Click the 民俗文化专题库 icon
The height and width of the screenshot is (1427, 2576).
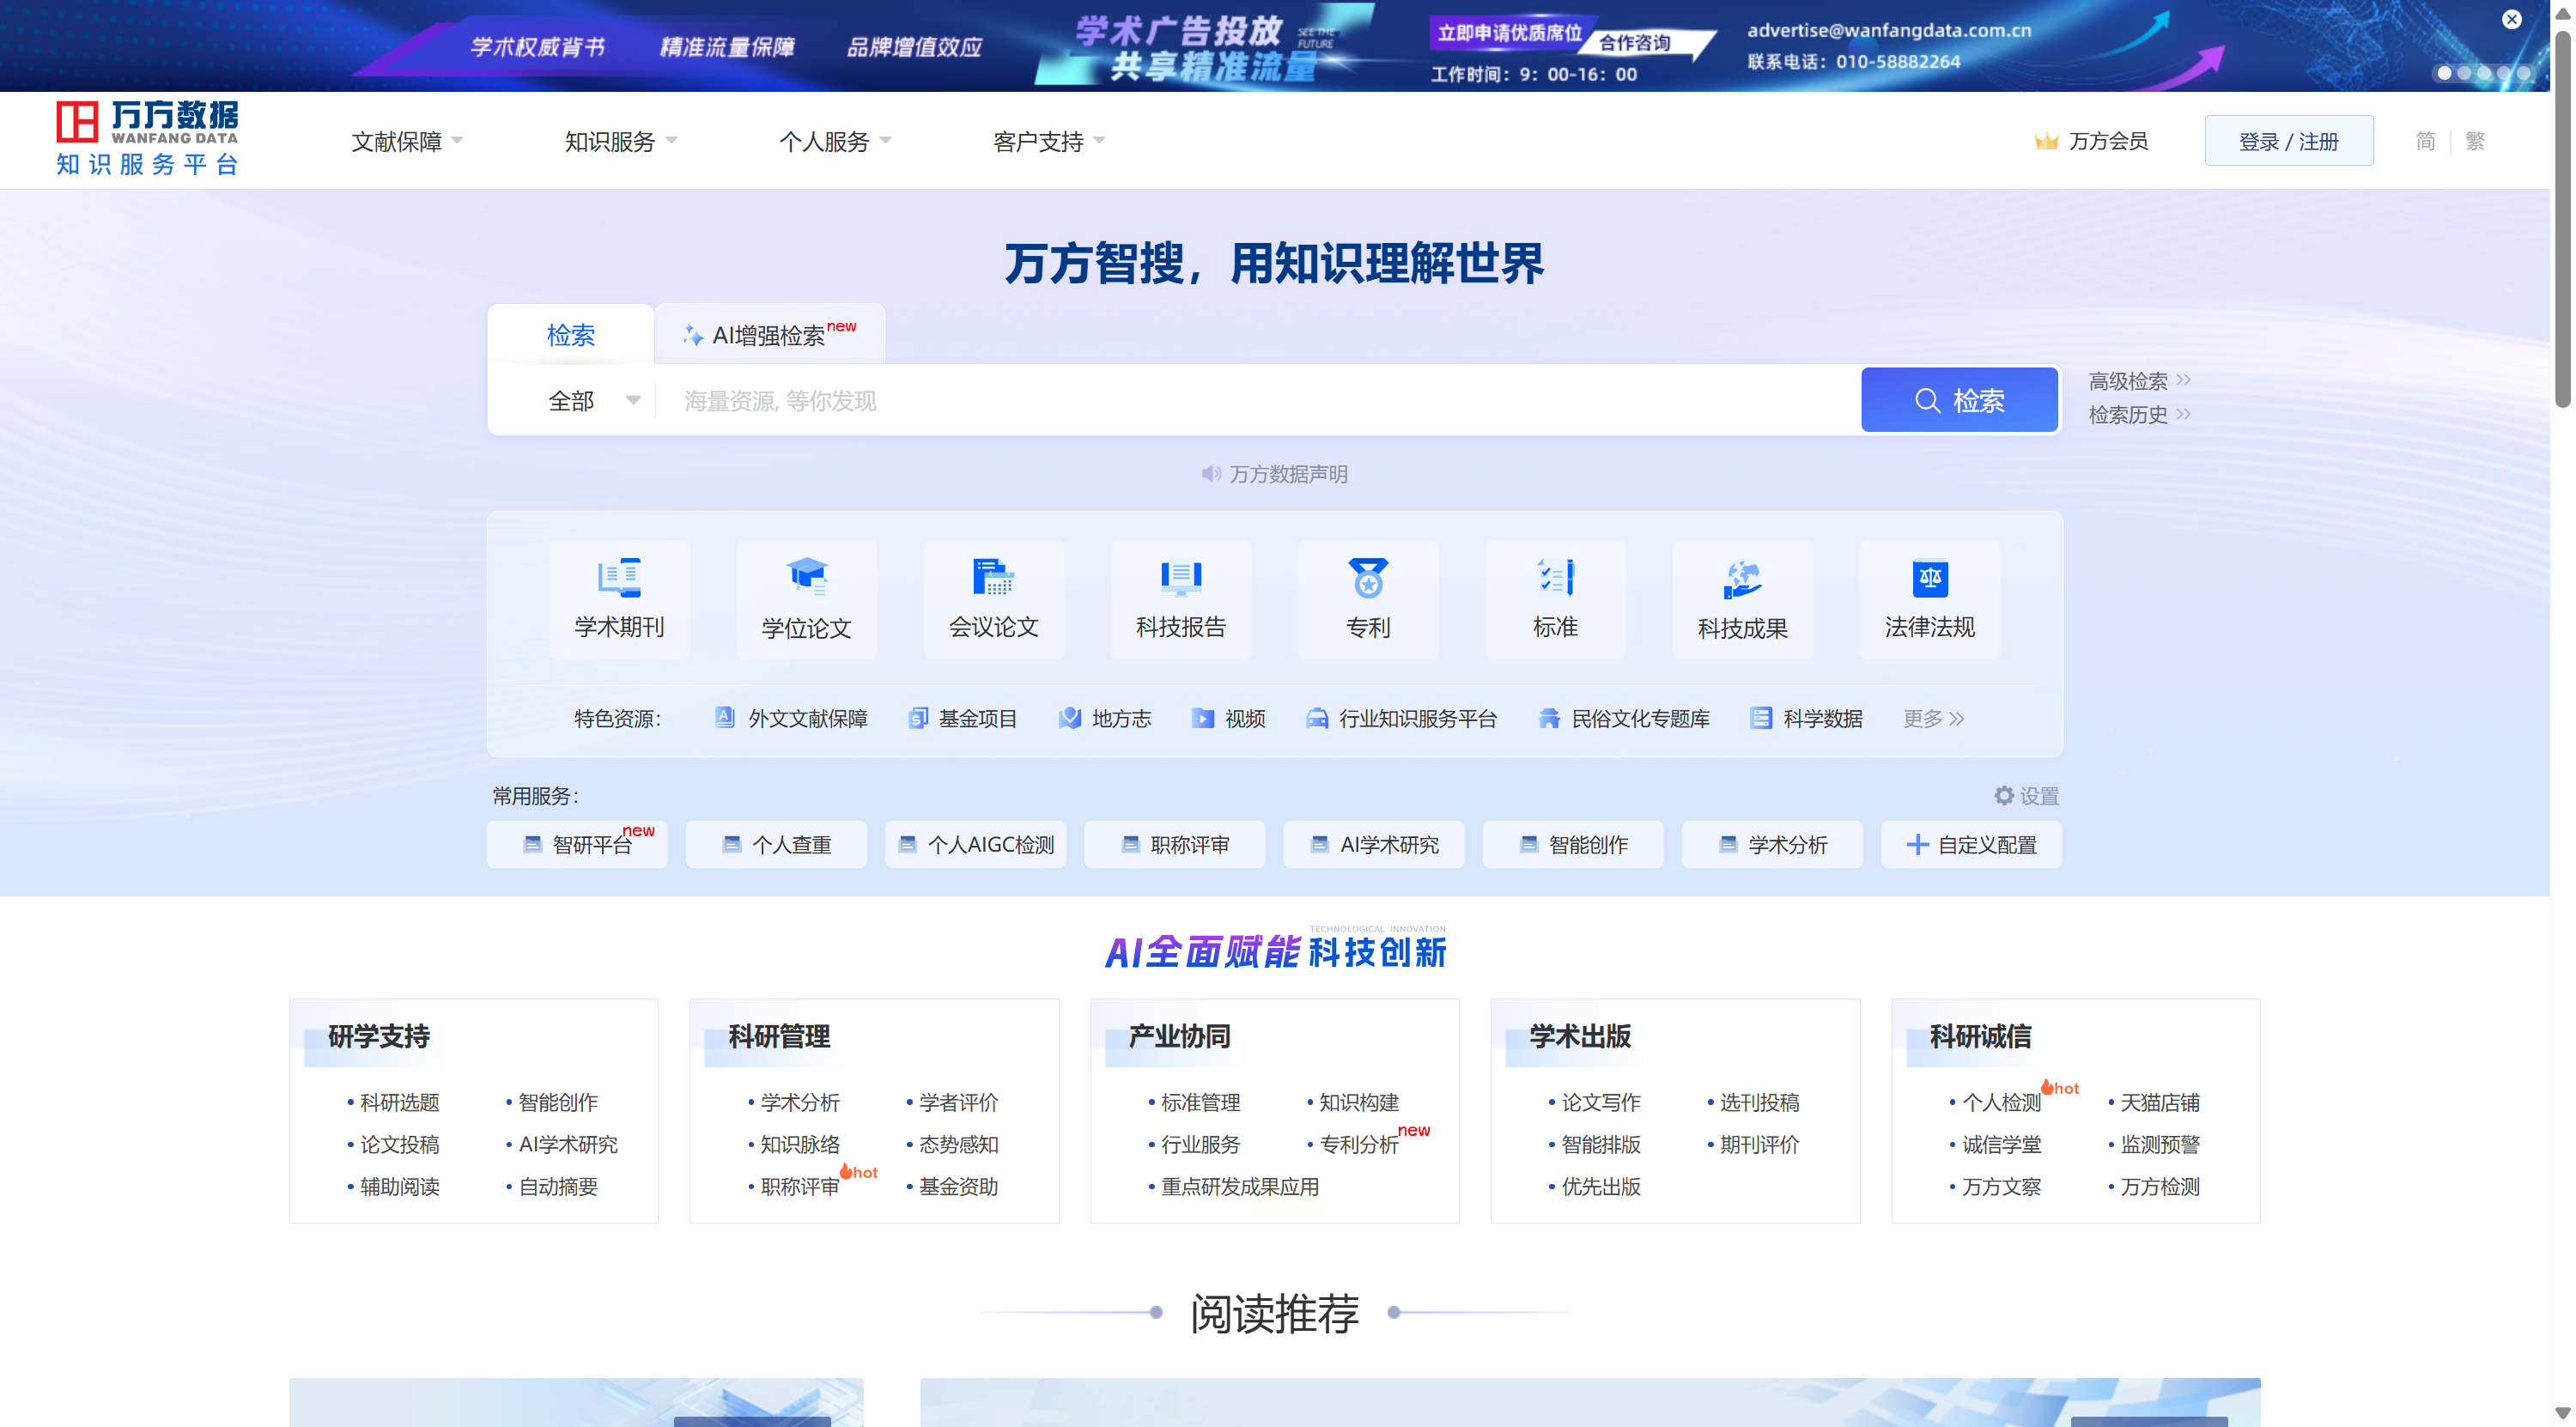coord(1548,717)
